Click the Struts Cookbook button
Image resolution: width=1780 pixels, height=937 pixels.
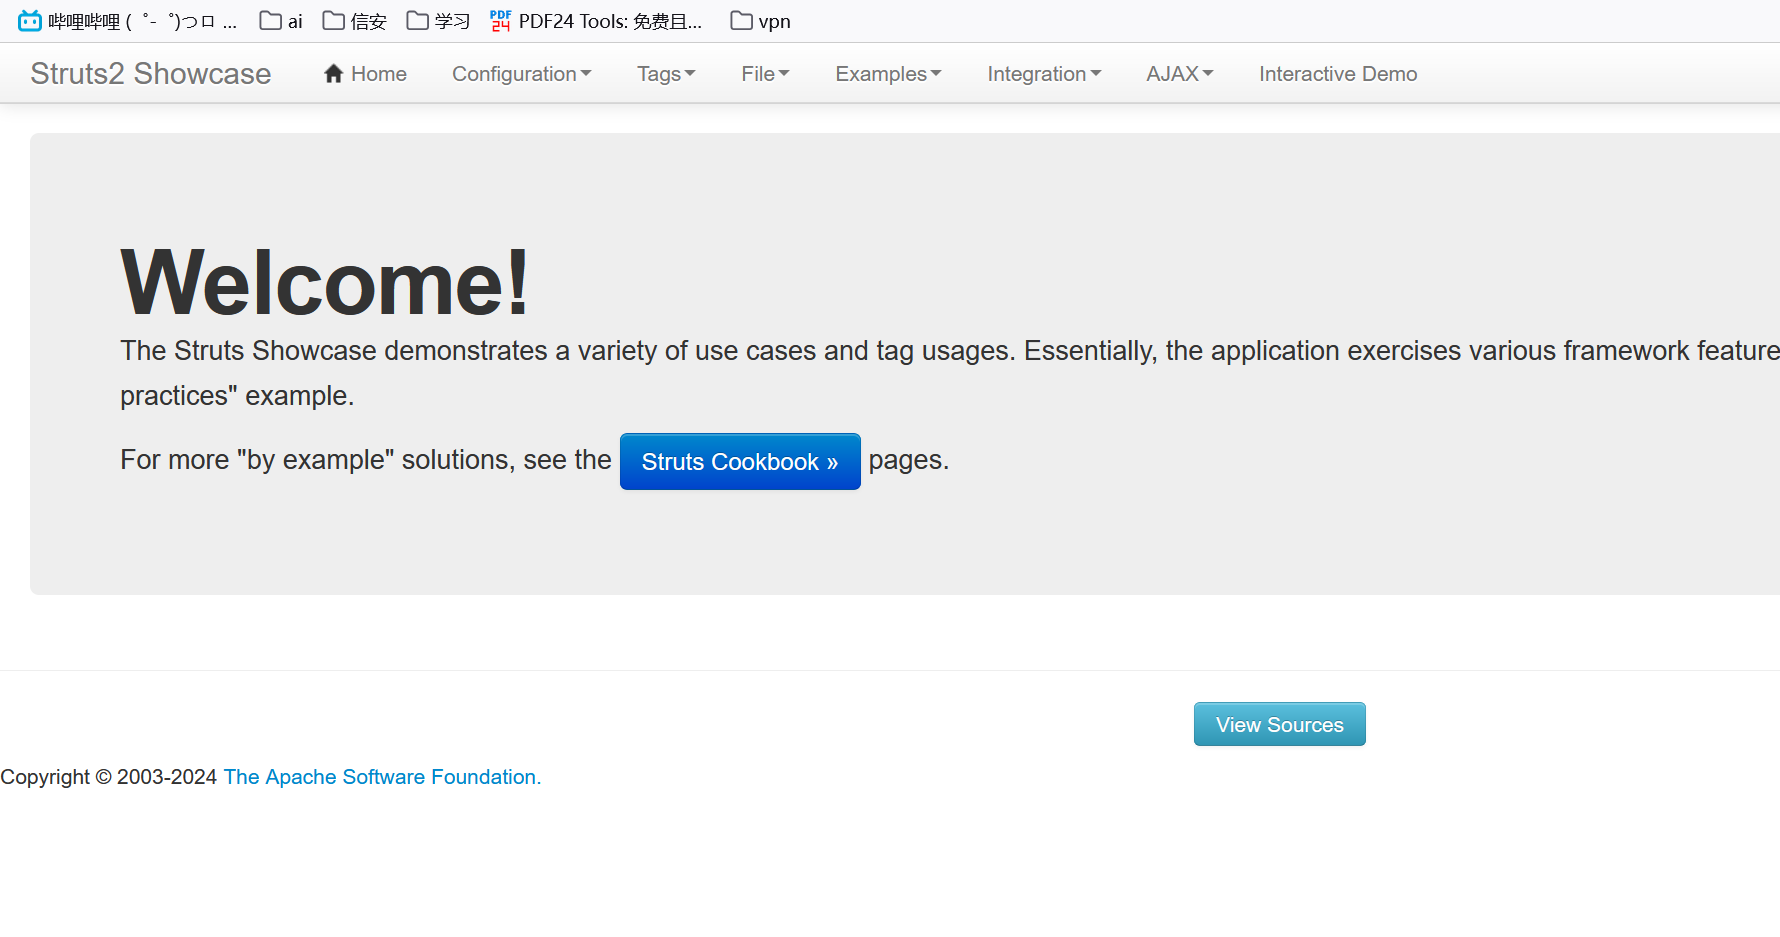coord(740,461)
